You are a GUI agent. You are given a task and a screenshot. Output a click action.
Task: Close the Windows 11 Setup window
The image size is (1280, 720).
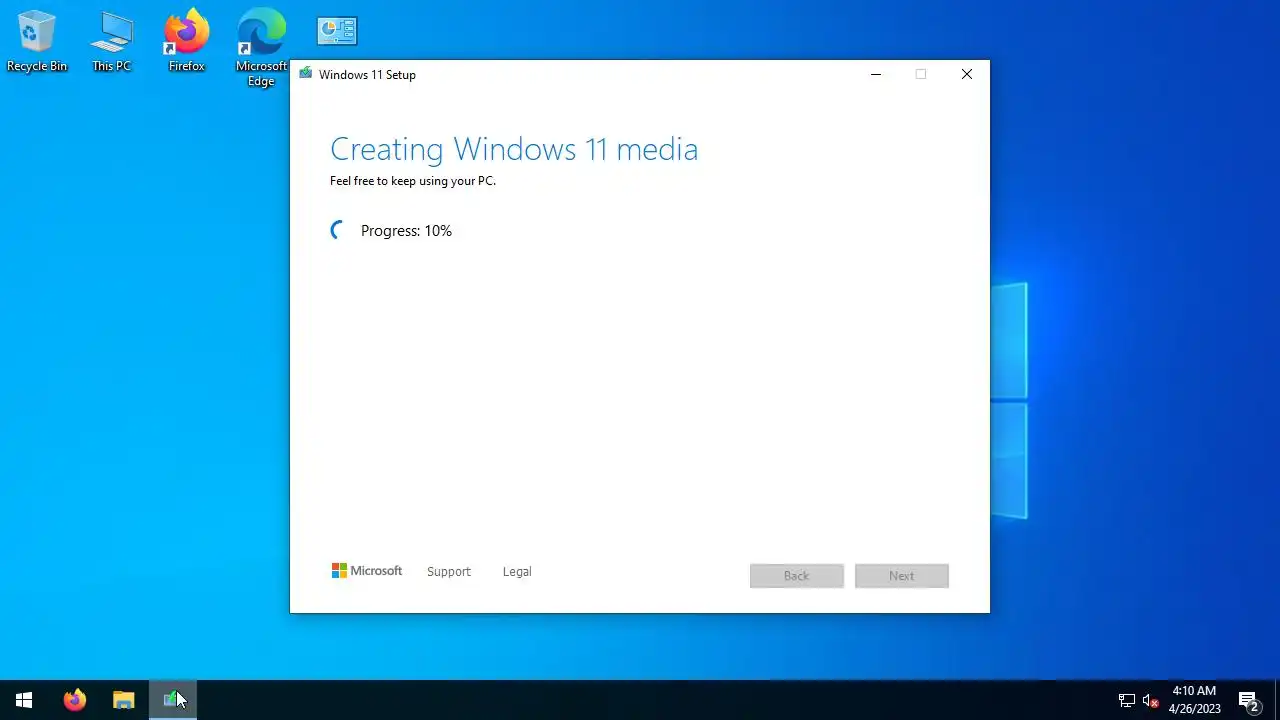[x=967, y=74]
